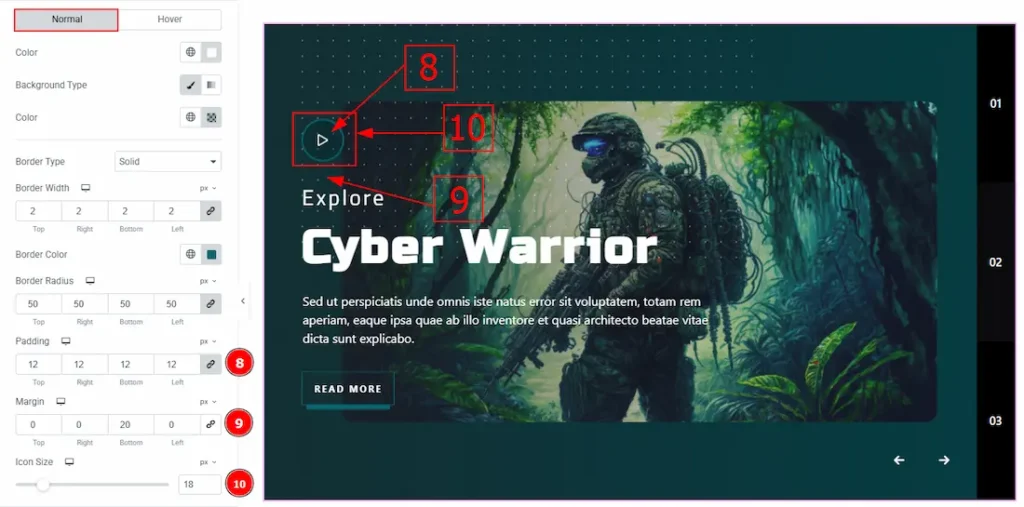Click responsive device icon next to Padding
Image resolution: width=1024 pixels, height=507 pixels.
(65, 341)
